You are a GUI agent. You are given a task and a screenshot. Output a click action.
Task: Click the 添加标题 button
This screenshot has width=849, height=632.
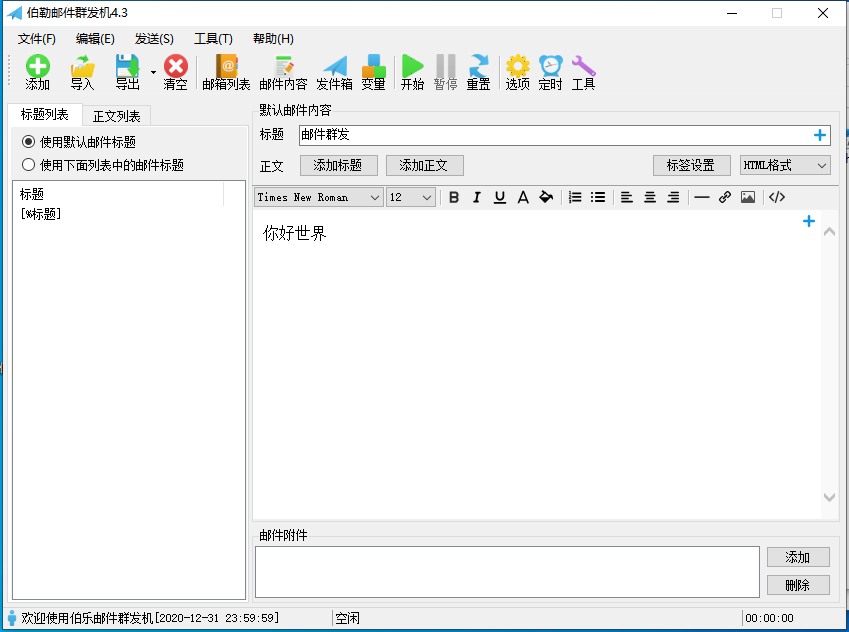pyautogui.click(x=338, y=165)
